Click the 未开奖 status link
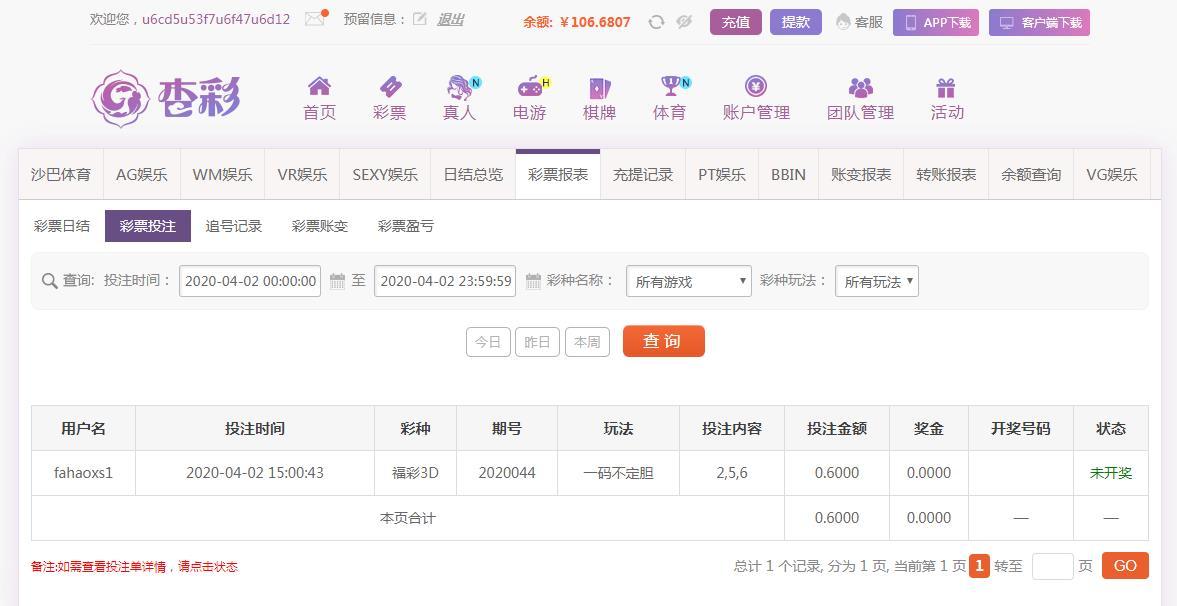This screenshot has height=606, width=1177. pyautogui.click(x=1110, y=473)
